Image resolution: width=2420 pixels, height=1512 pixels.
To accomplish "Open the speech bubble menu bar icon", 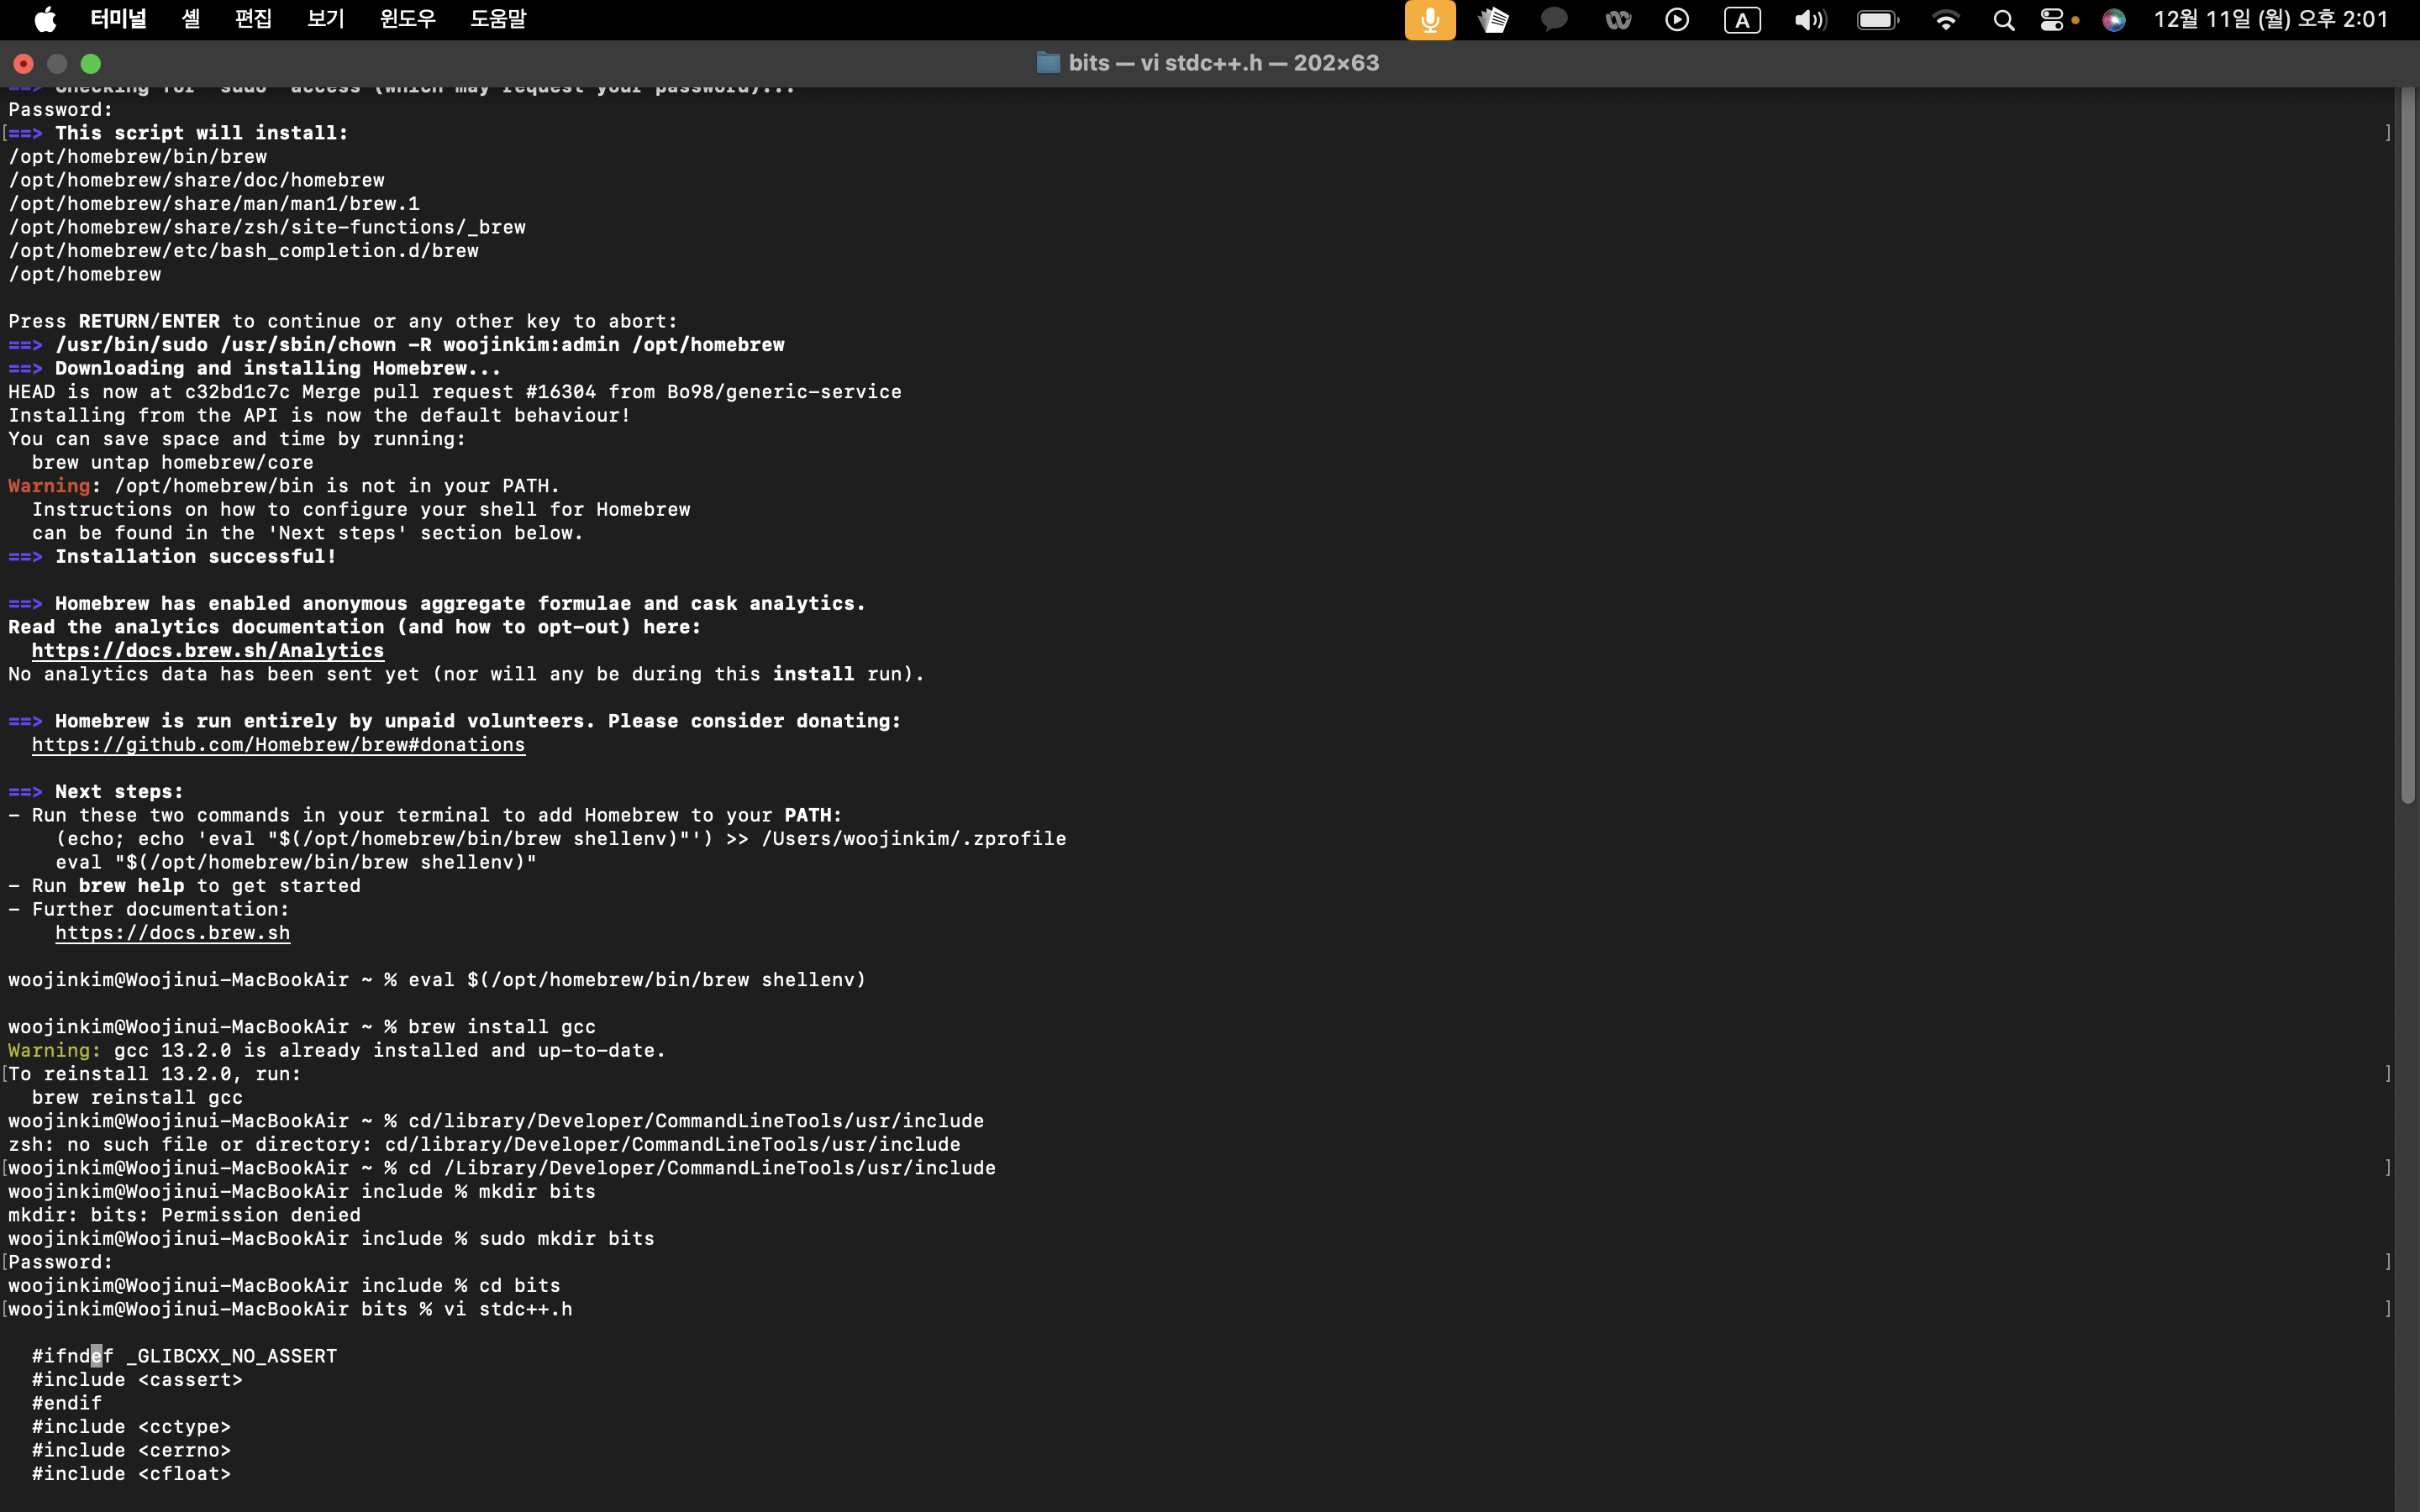I will click(1554, 20).
